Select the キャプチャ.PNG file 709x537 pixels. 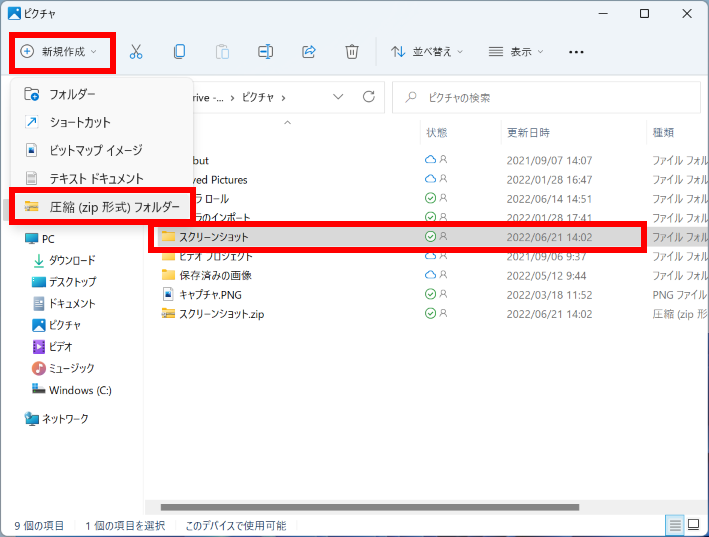tap(210, 295)
